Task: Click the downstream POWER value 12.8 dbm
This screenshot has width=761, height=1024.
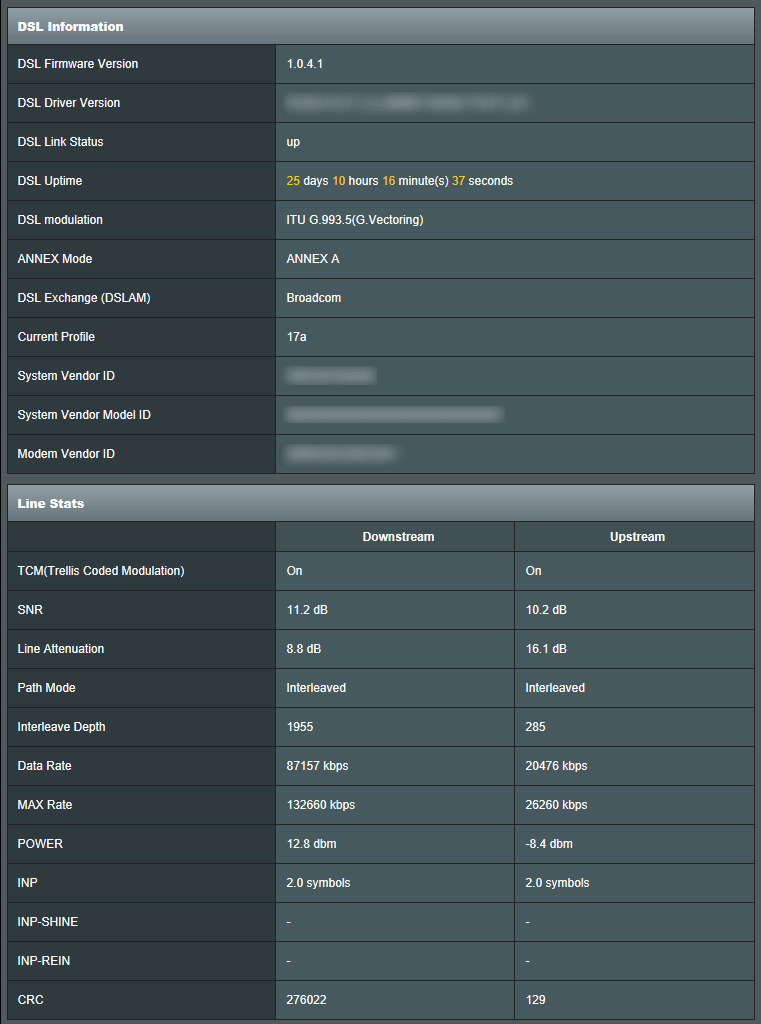Action: (312, 844)
